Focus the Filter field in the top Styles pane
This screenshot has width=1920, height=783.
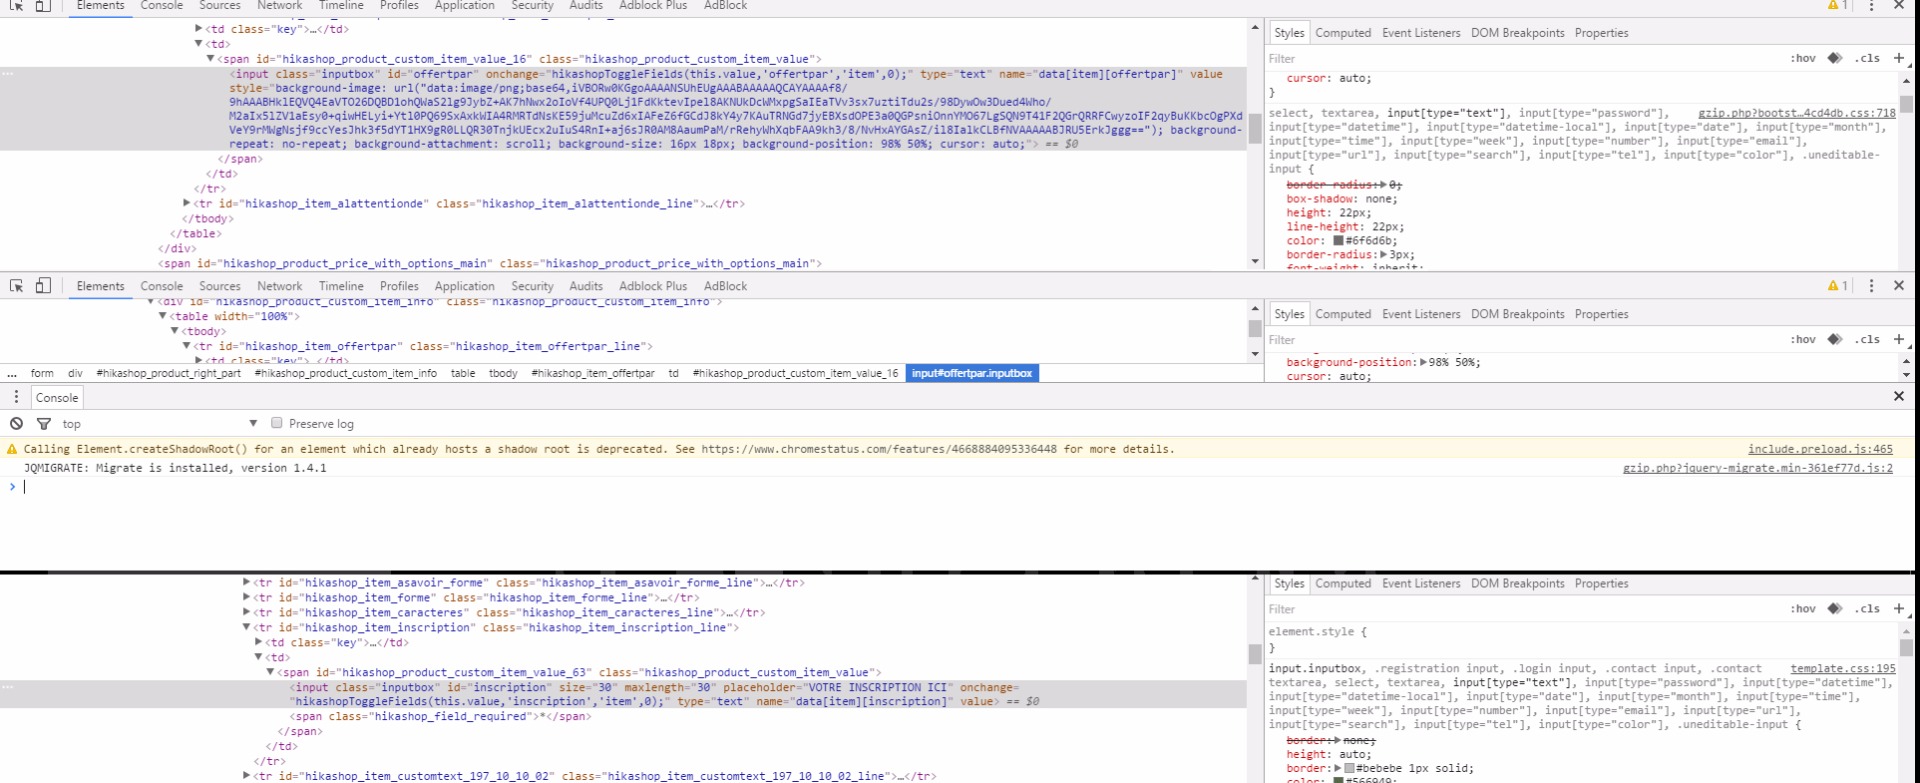click(x=1525, y=59)
